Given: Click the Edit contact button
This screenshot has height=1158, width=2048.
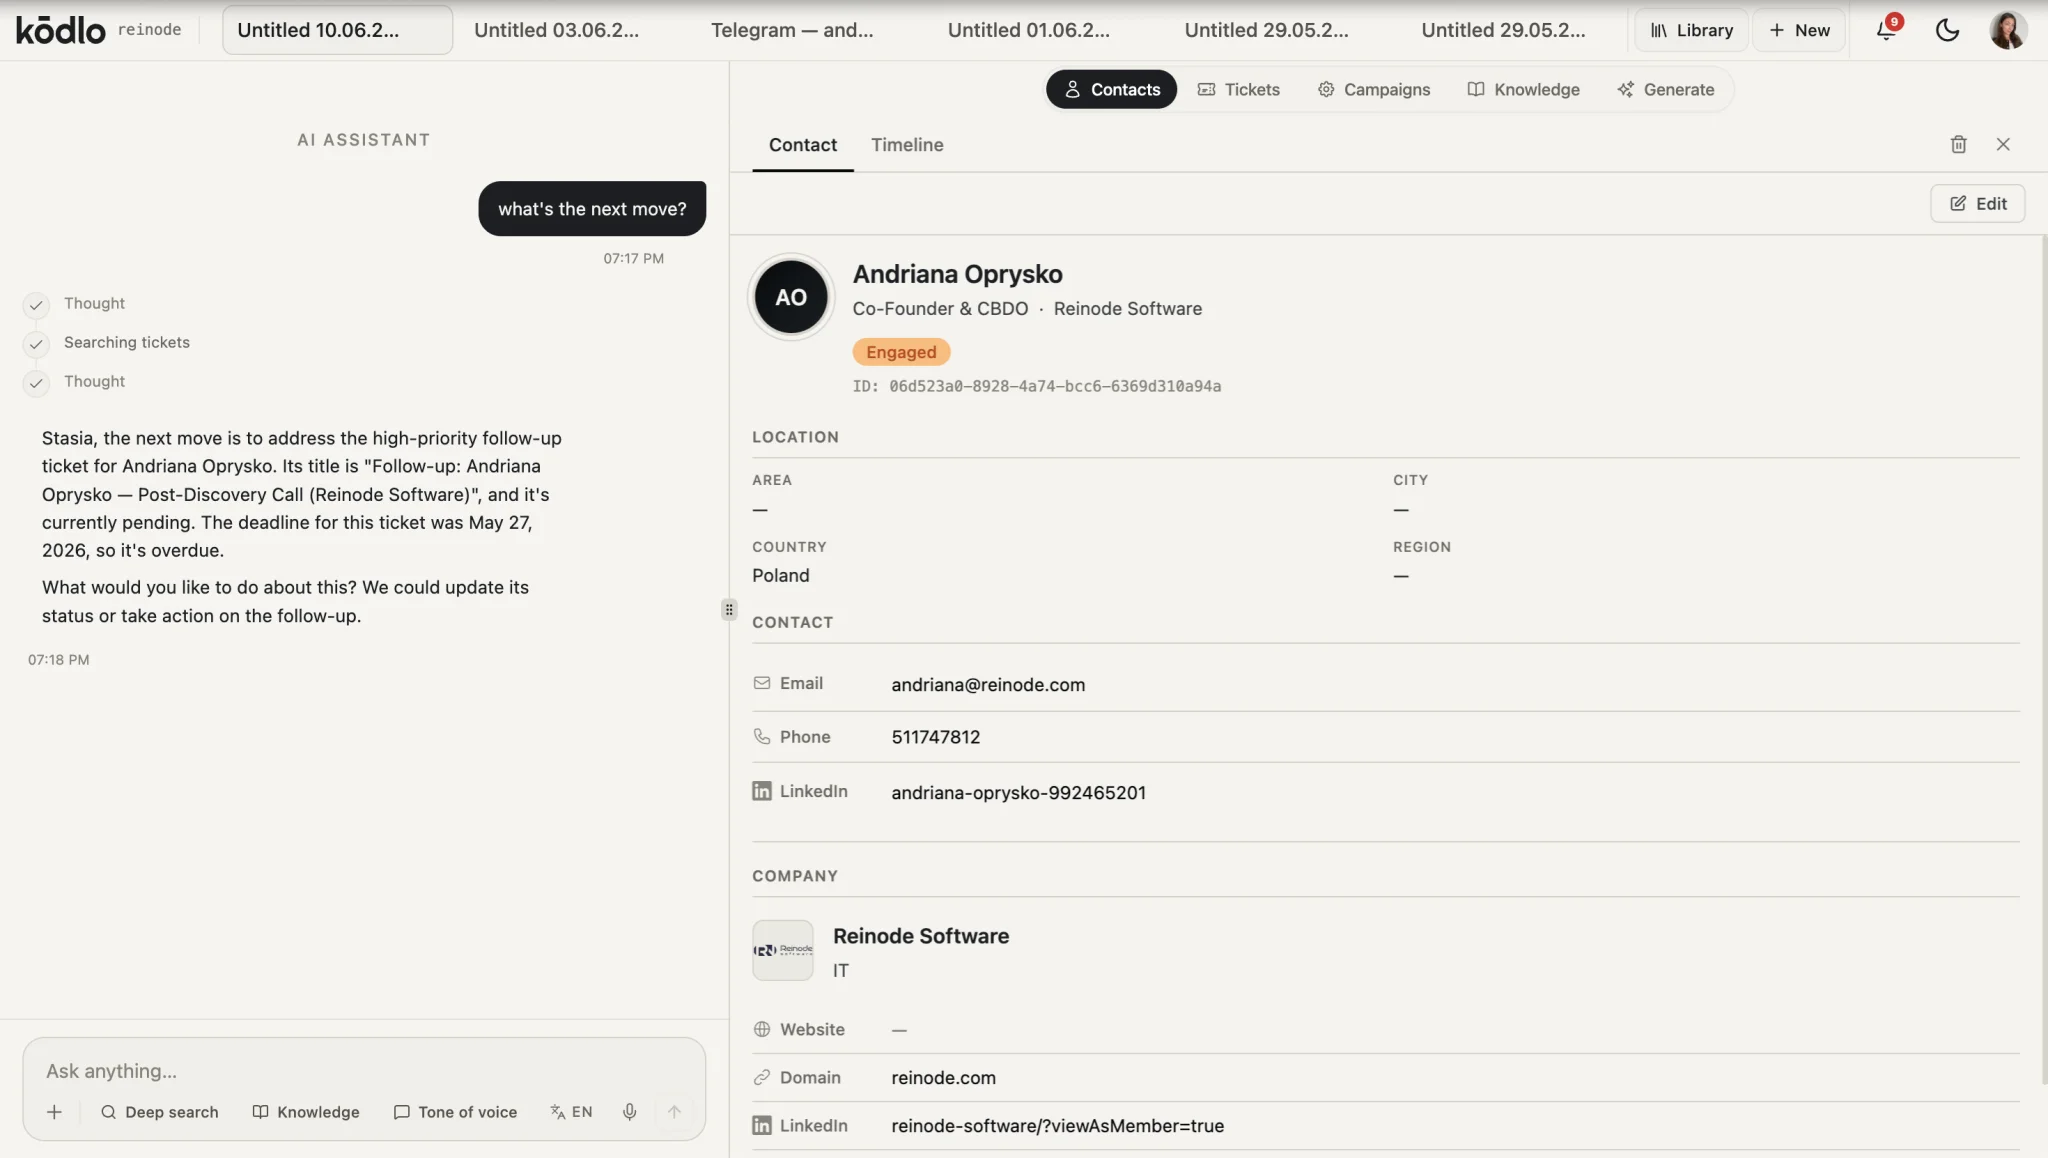Looking at the screenshot, I should pyautogui.click(x=1977, y=203).
